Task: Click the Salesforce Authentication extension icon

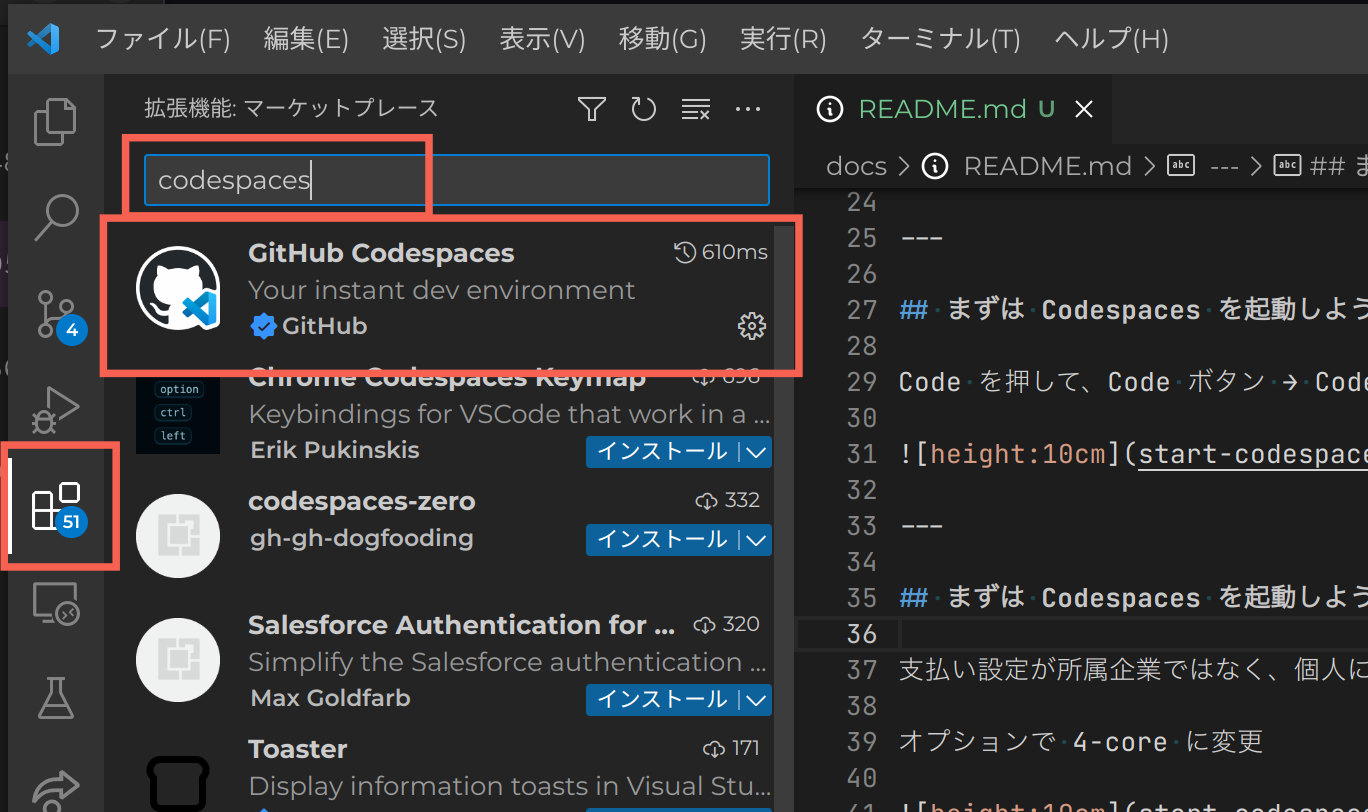Action: [178, 659]
